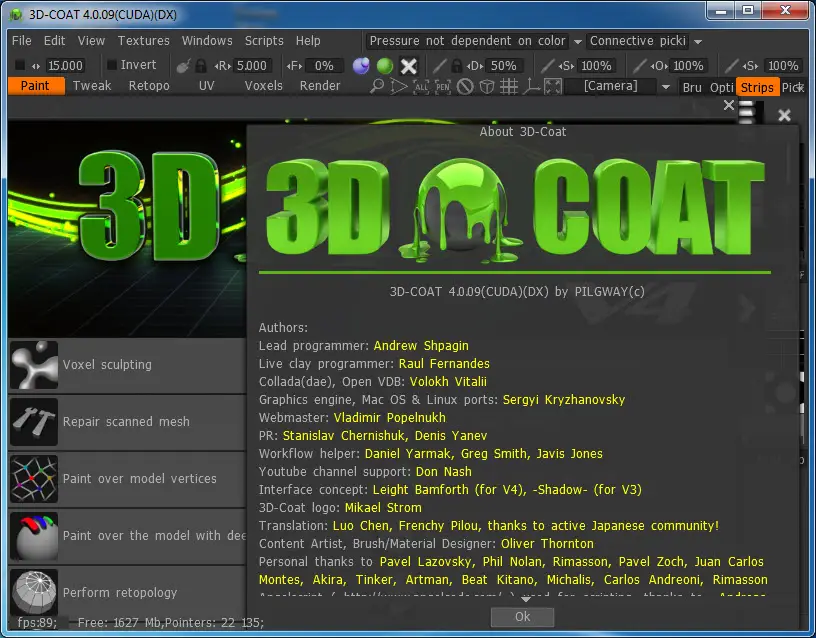Click the painted sphere icon for deep painting
The height and width of the screenshot is (638, 816).
[34, 536]
